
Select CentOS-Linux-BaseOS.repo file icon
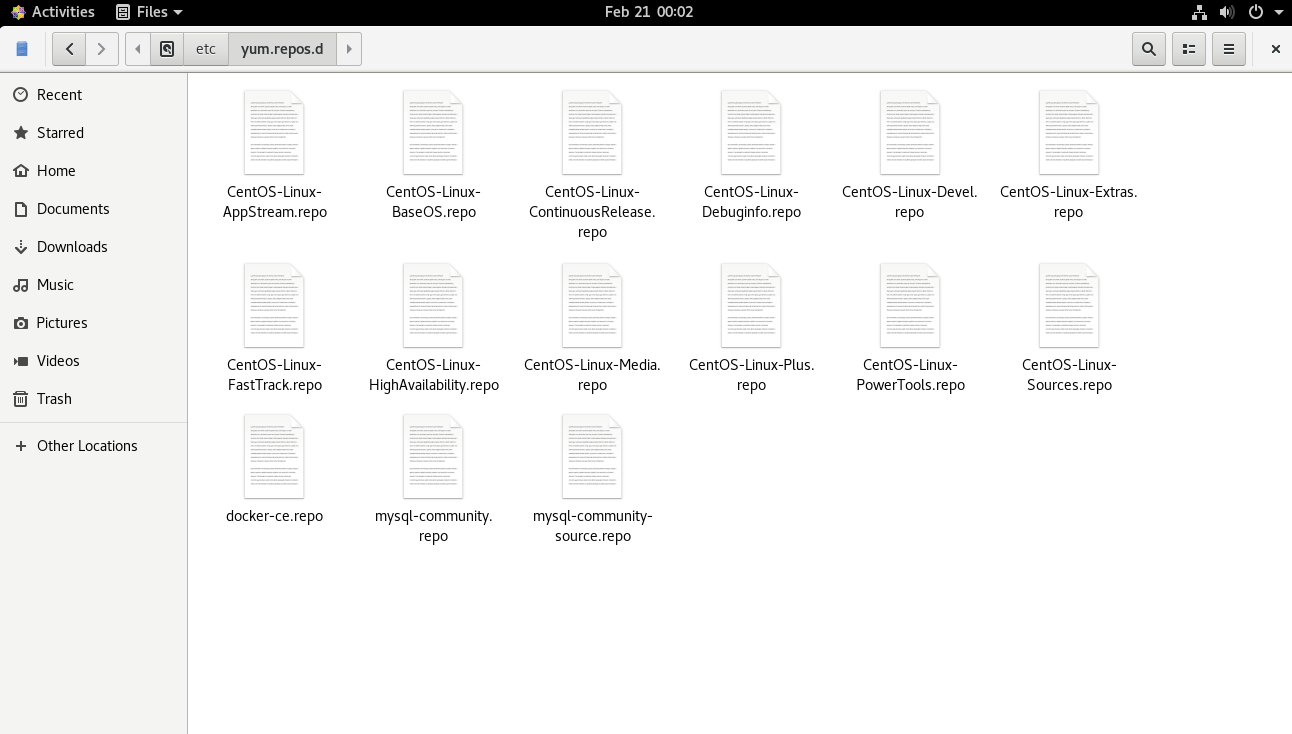click(x=433, y=132)
